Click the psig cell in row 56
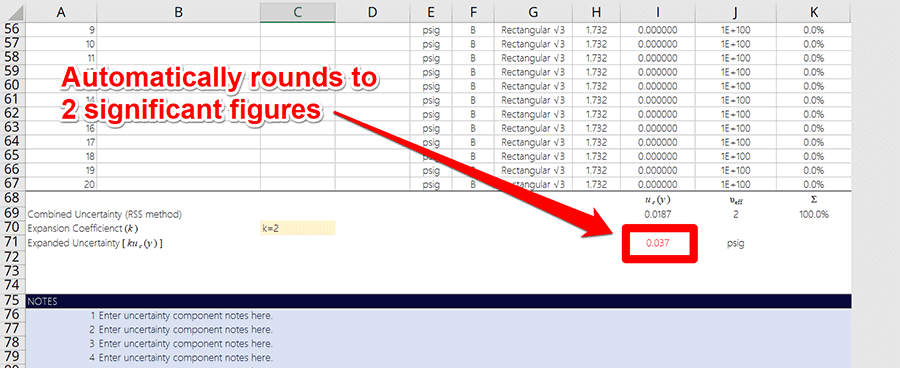The image size is (900, 368). (x=431, y=30)
